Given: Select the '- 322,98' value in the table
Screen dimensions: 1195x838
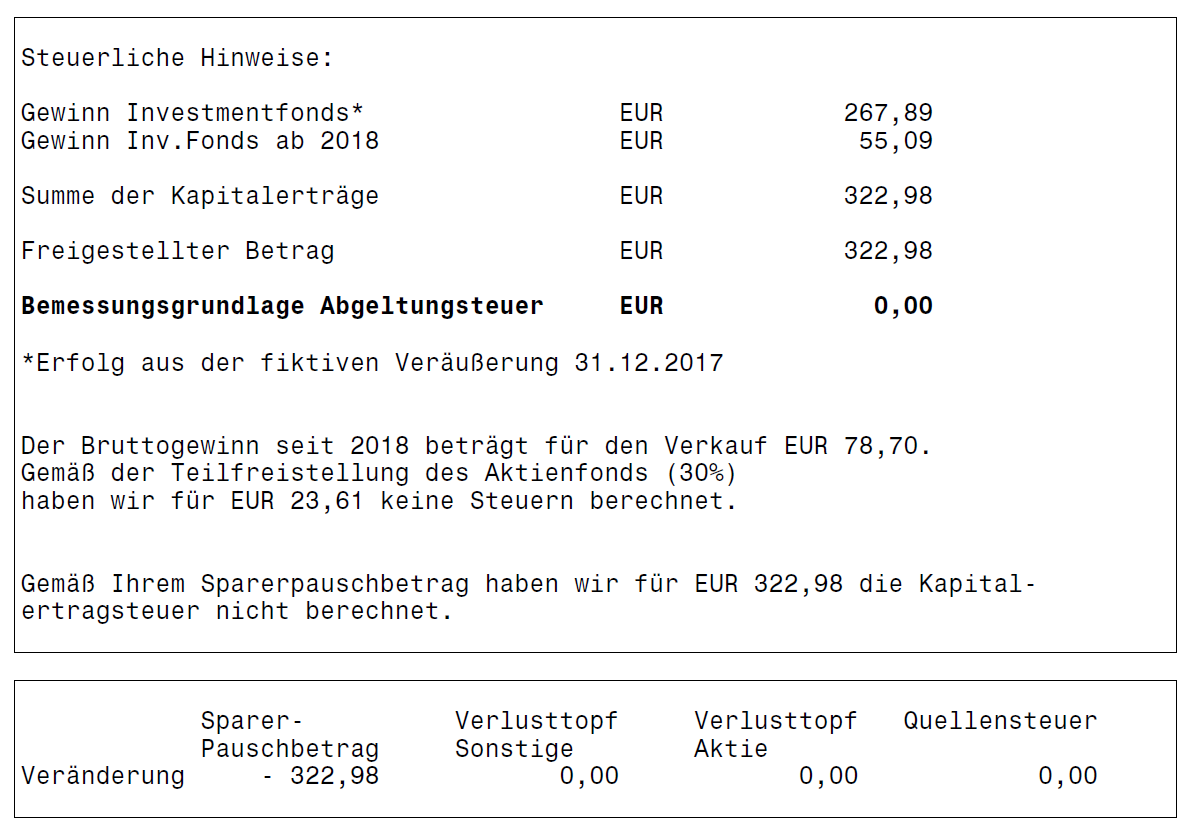Looking at the screenshot, I should click(320, 776).
